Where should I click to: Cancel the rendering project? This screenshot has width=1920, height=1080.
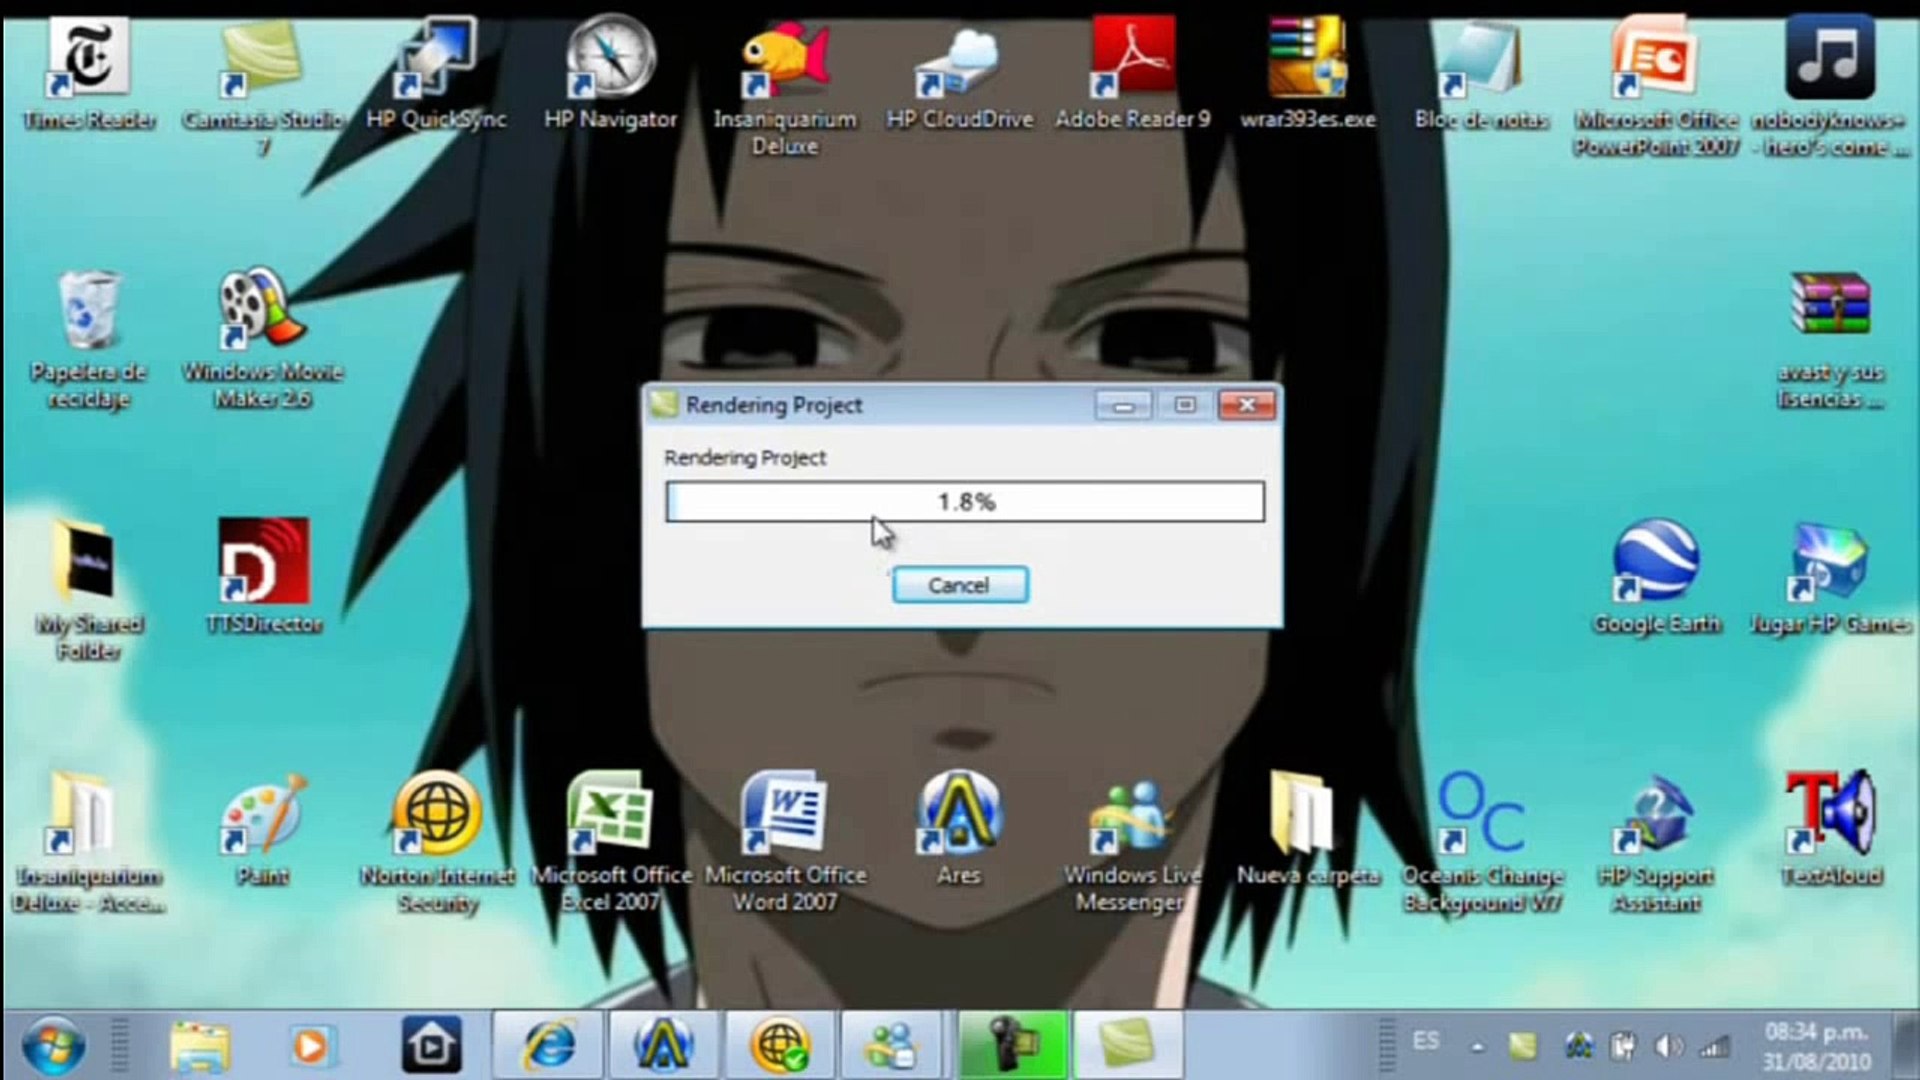959,585
